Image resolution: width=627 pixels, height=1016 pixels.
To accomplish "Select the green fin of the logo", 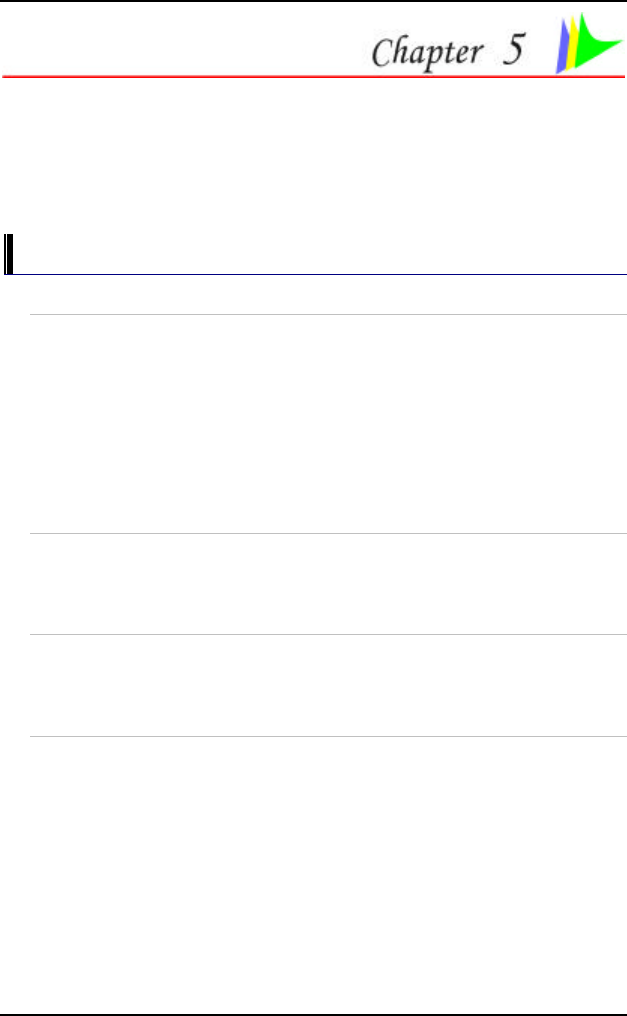I will point(598,41).
